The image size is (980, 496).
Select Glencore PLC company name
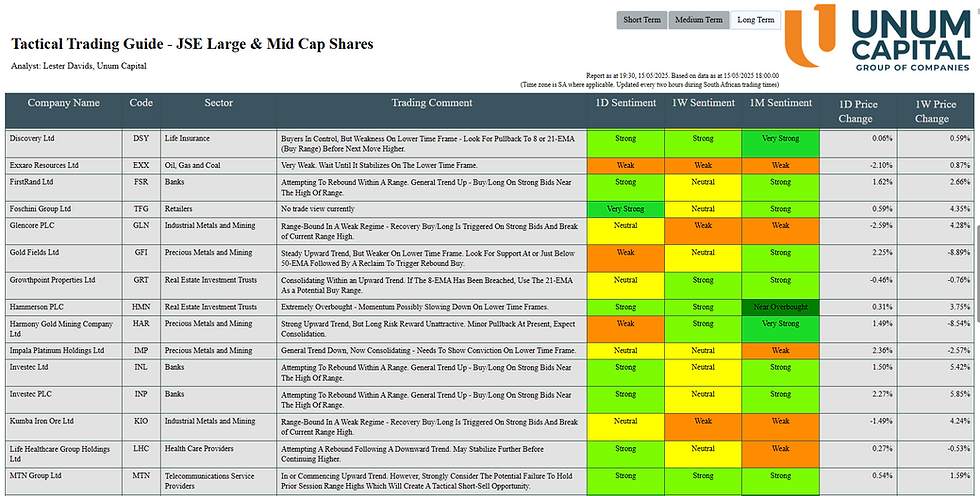pyautogui.click(x=32, y=226)
